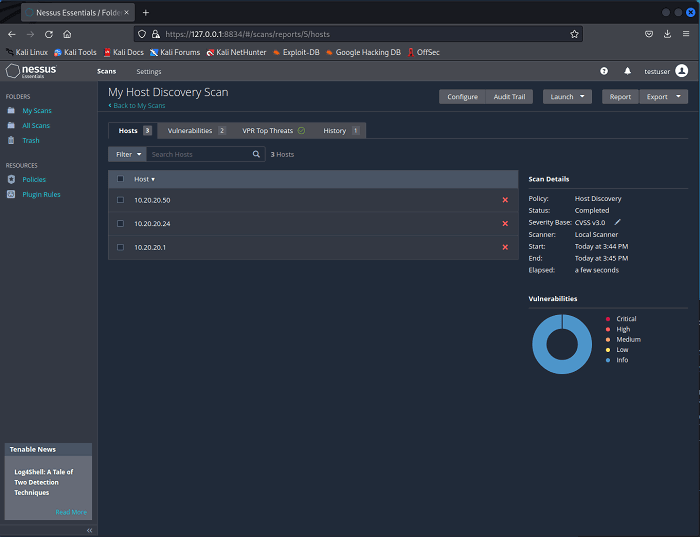
Task: Click the blue Info donut chart ring
Action: [540, 345]
